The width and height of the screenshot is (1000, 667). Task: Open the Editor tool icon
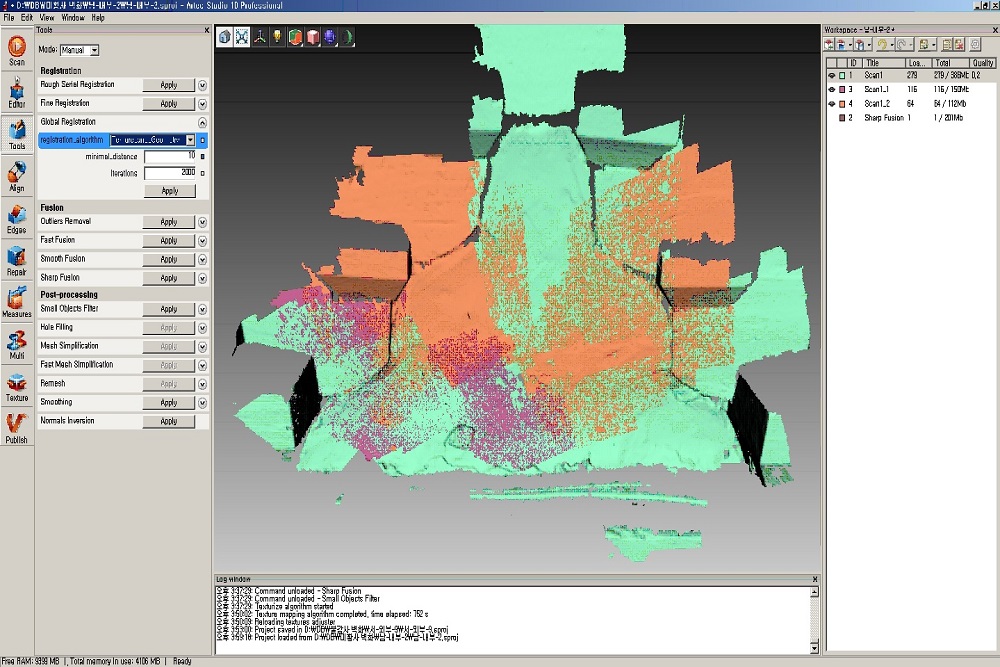17,93
